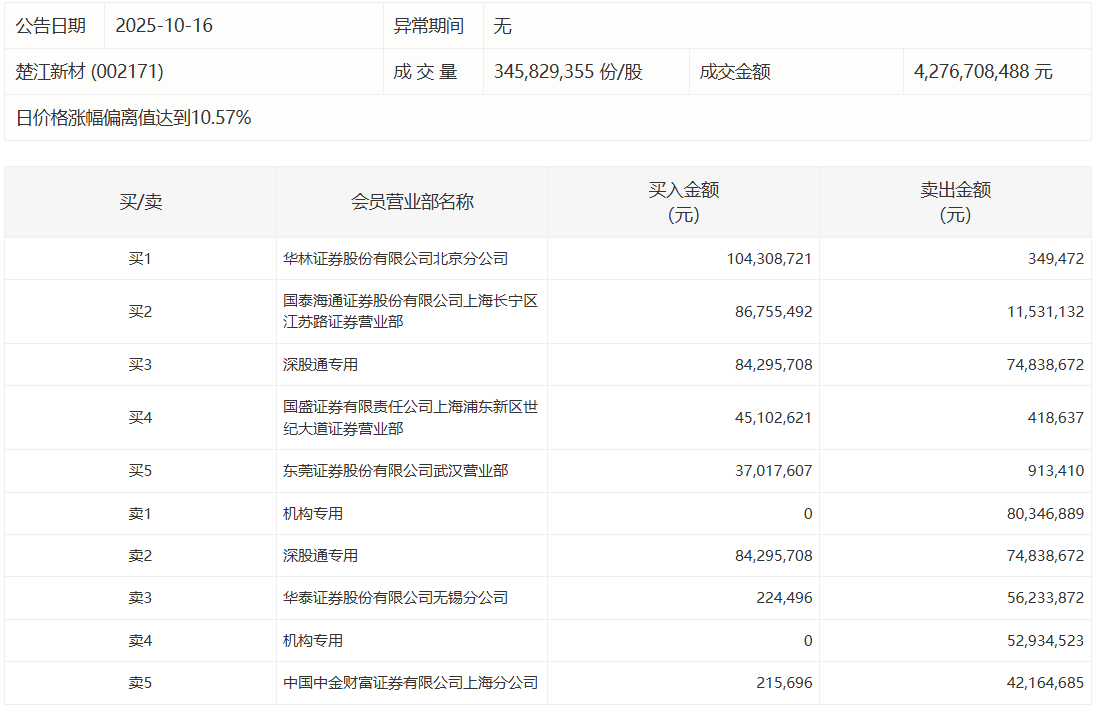Image resolution: width=1098 pixels, height=713 pixels.
Task: Open 国盛证券 上海浦东新区世纪大道 branch entry
Action: click(x=410, y=418)
